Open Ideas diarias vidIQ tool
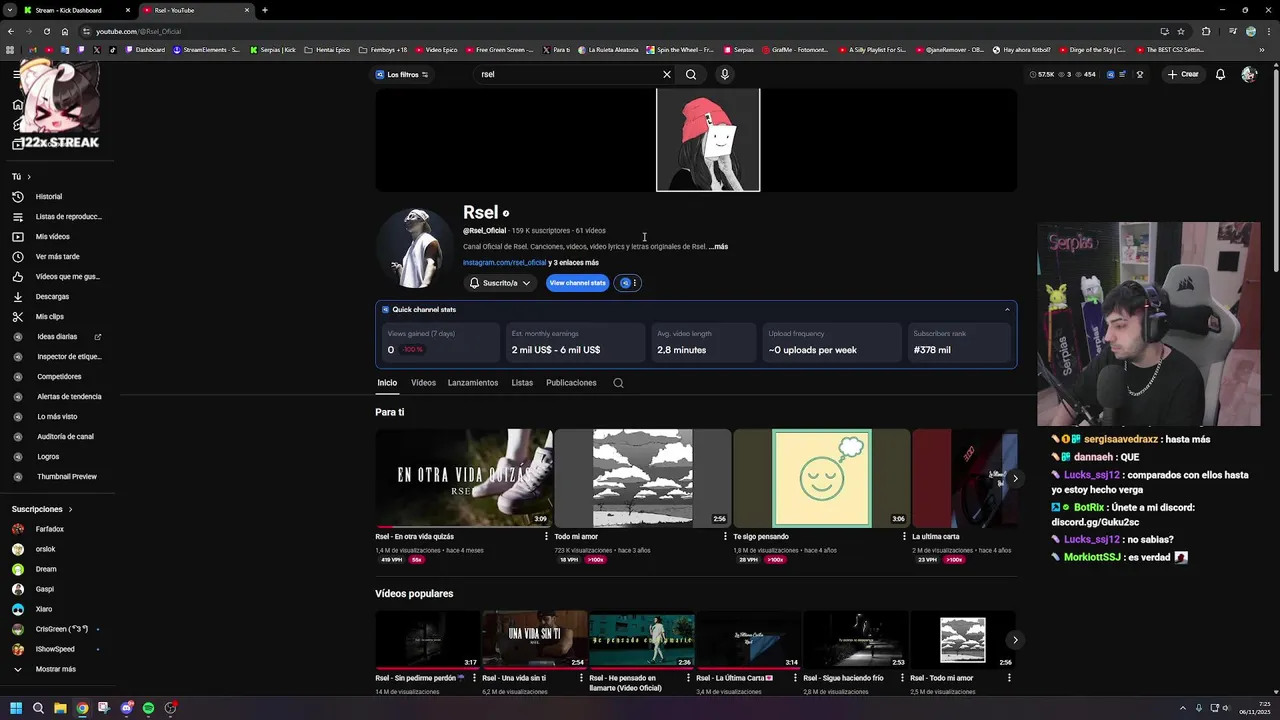The image size is (1280, 720). click(56, 337)
